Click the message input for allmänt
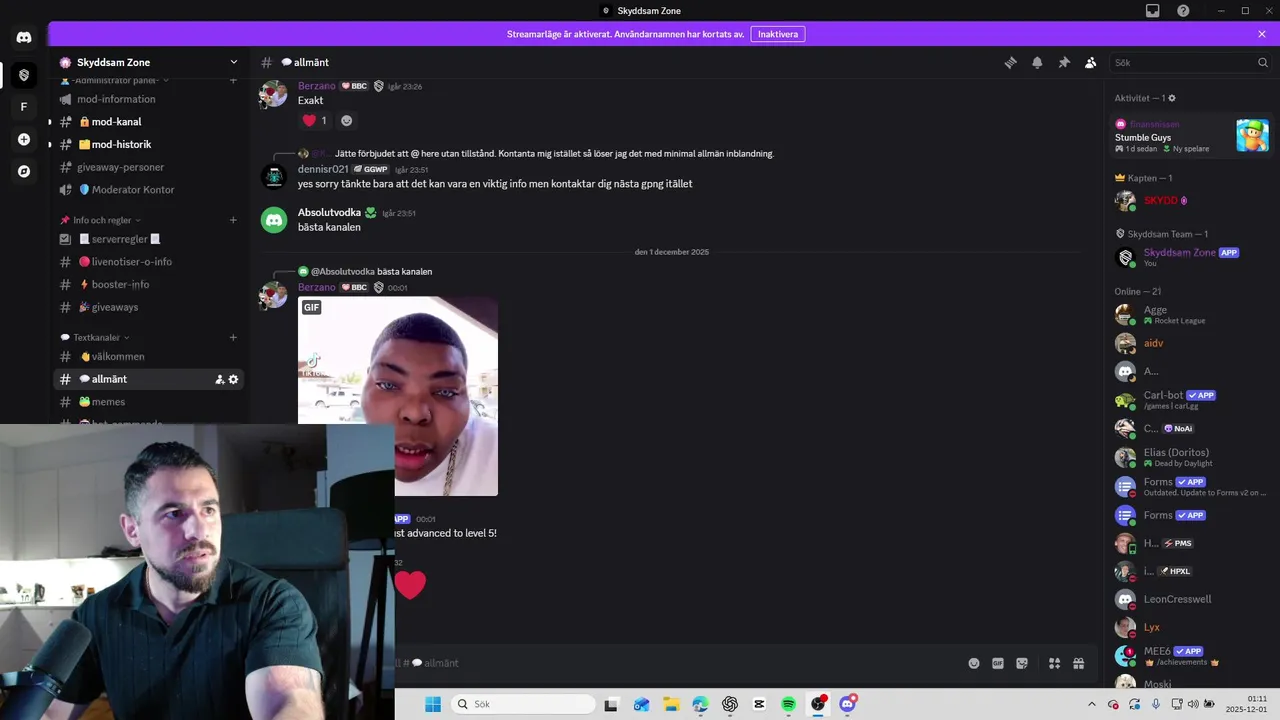Image resolution: width=1280 pixels, height=720 pixels. [x=680, y=663]
